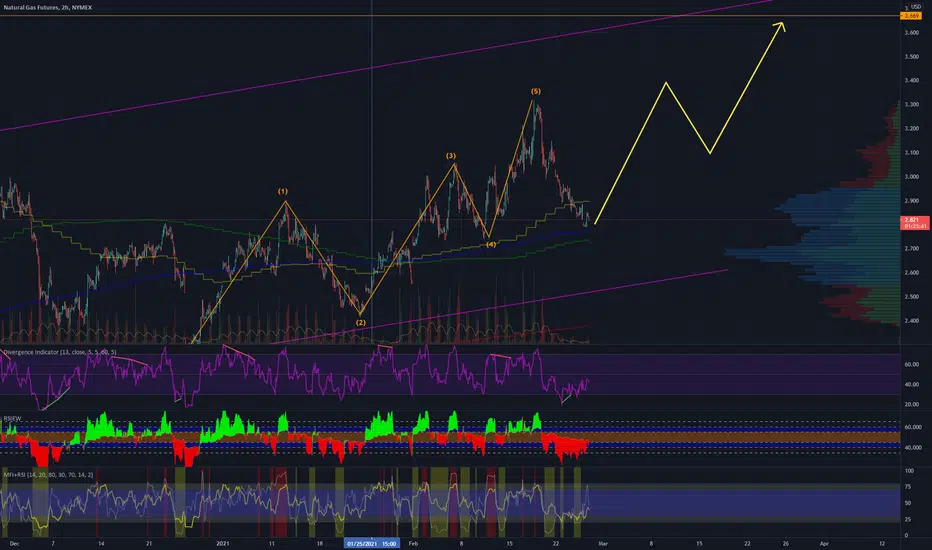The image size is (932, 550).
Task: Click the 2.700 price axis value
Action: (912, 249)
